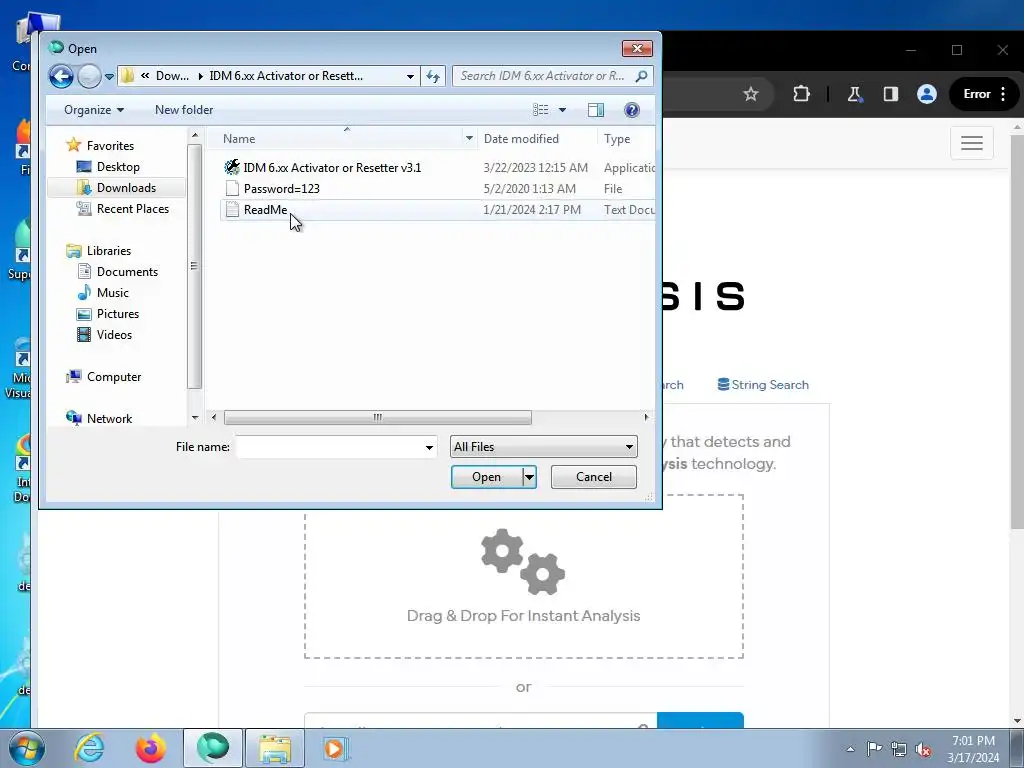Select the Password=123 file
Image resolution: width=1024 pixels, height=768 pixels.
tap(281, 189)
